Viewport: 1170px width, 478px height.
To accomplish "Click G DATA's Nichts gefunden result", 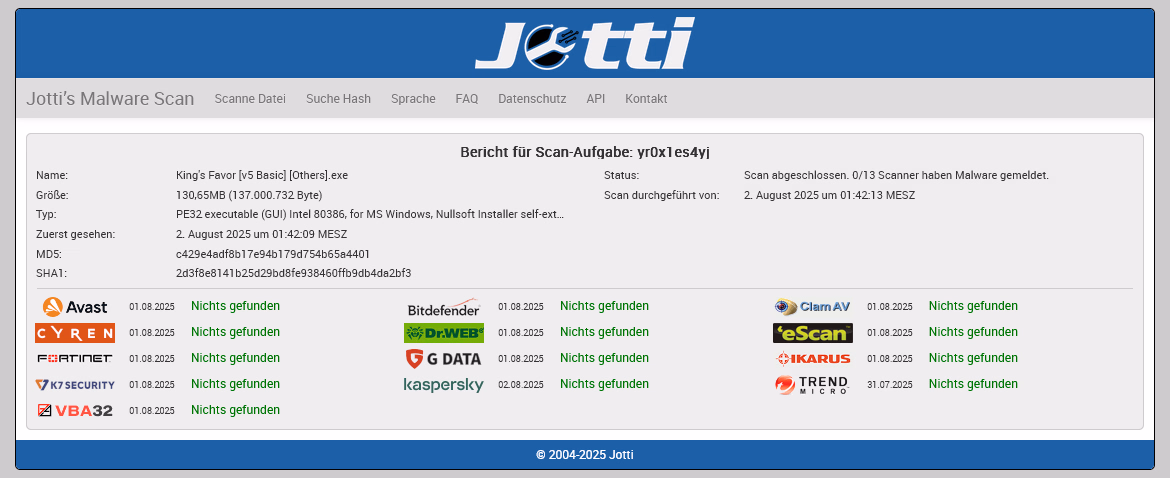I will 604,358.
